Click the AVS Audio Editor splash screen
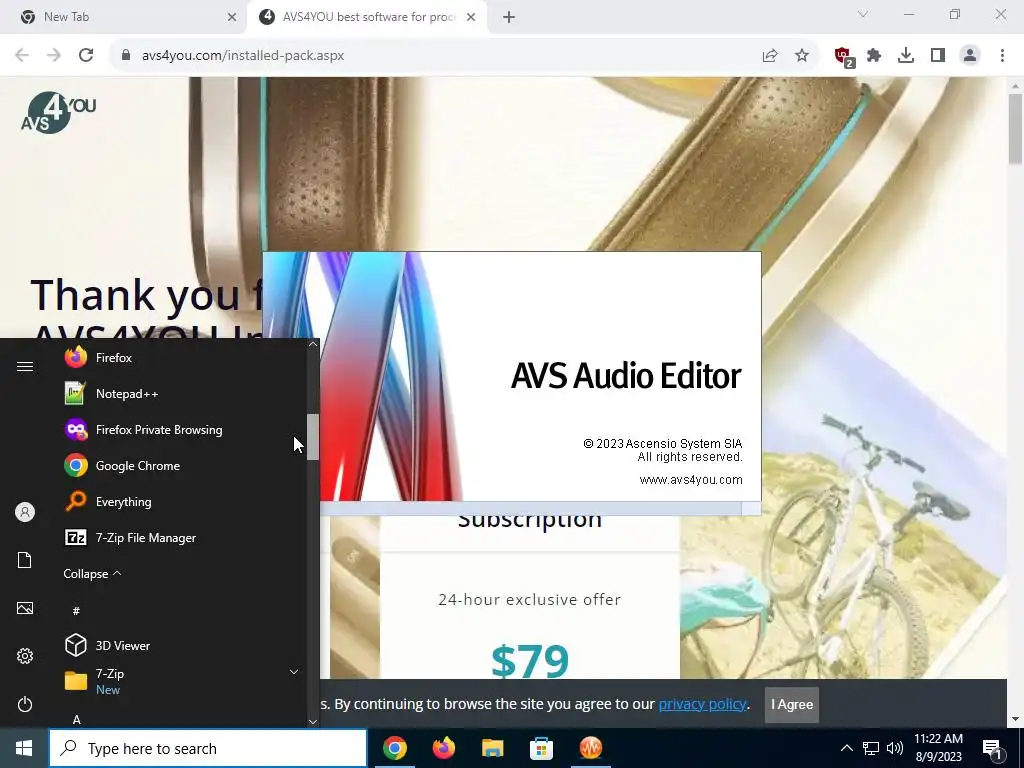This screenshot has height=768, width=1024. pos(512,383)
